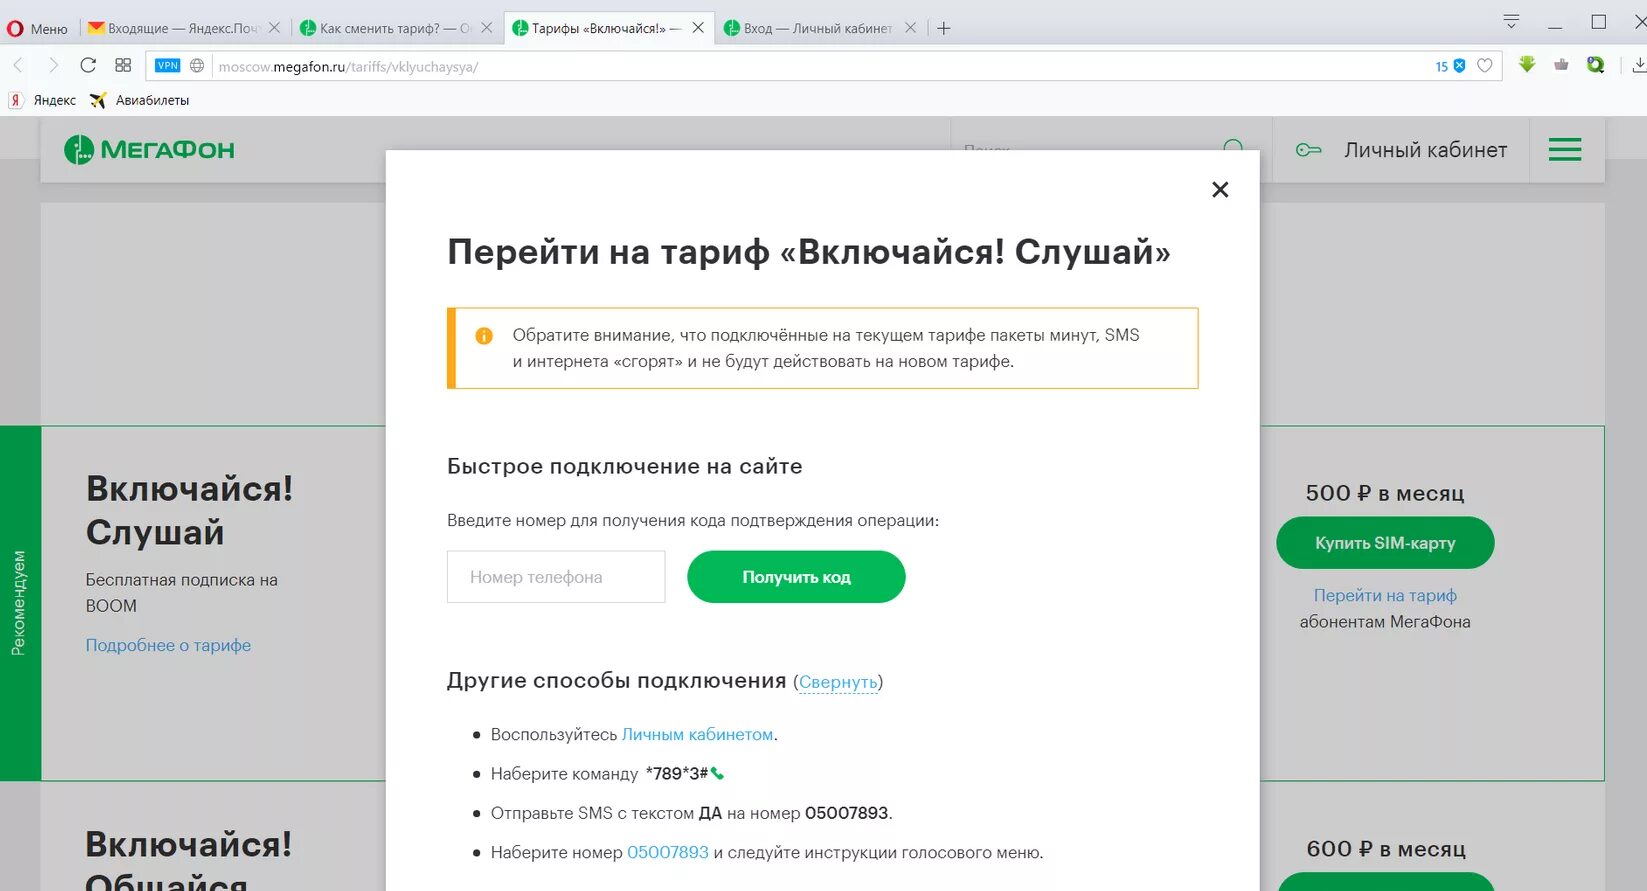Open the MegaFon hamburger menu
Viewport: 1647px width, 891px height.
coord(1565,150)
